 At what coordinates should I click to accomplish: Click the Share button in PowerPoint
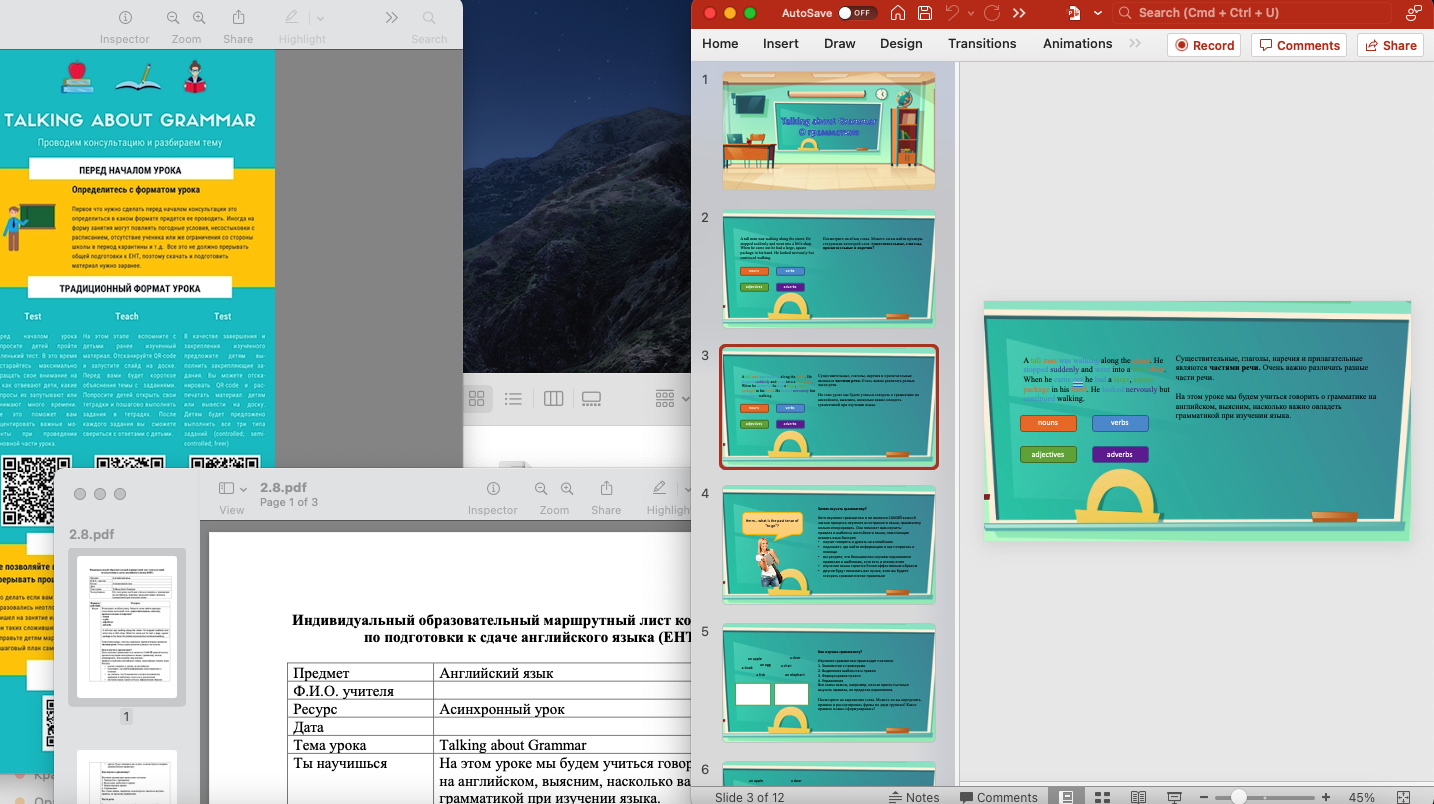(1389, 45)
